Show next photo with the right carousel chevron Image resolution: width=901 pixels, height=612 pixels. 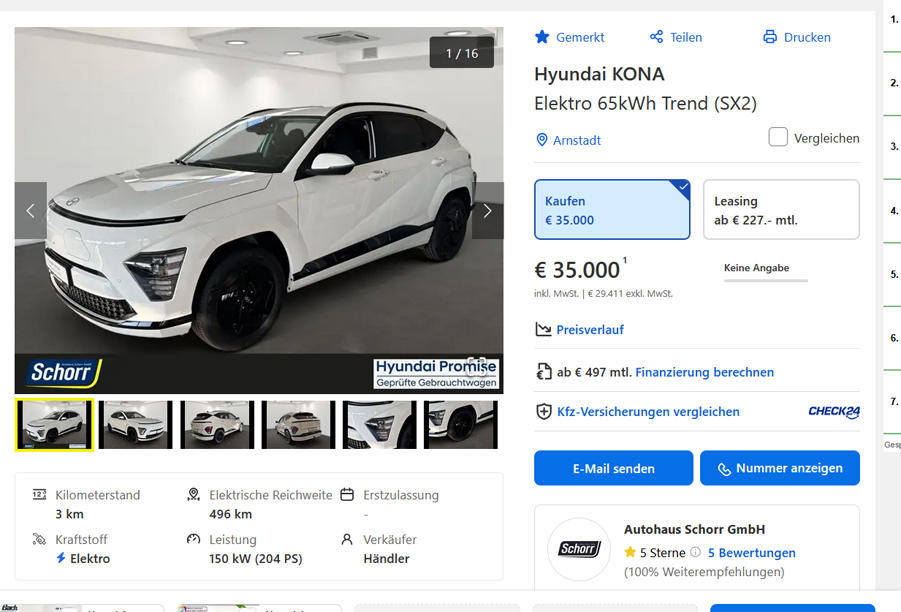487,211
